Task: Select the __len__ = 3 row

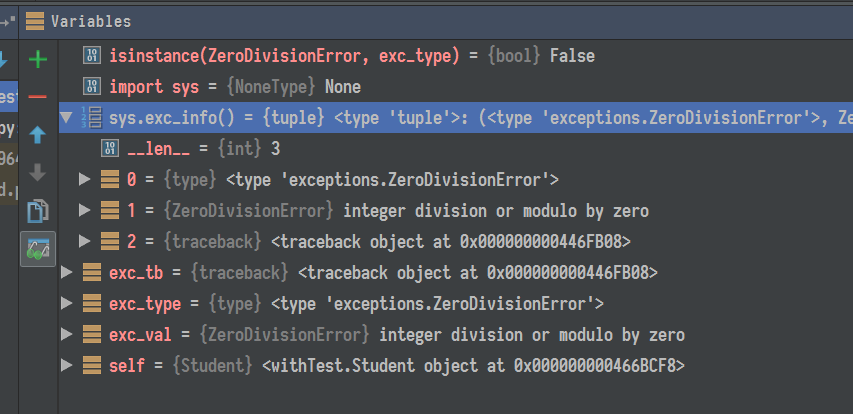Action: [200, 149]
